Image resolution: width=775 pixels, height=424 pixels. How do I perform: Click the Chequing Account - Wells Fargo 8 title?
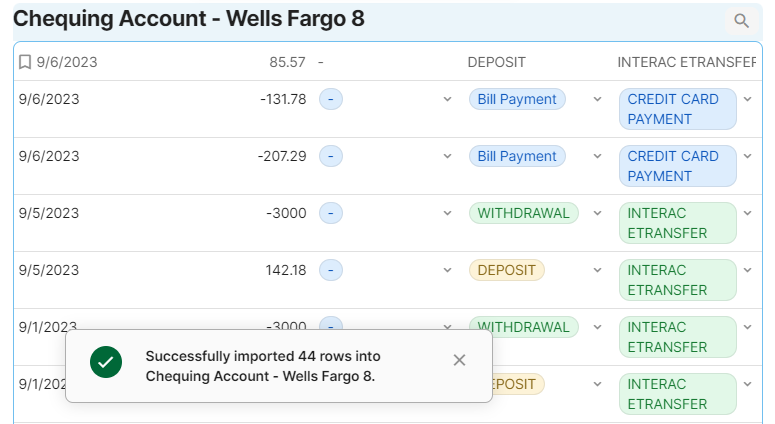[x=189, y=19]
